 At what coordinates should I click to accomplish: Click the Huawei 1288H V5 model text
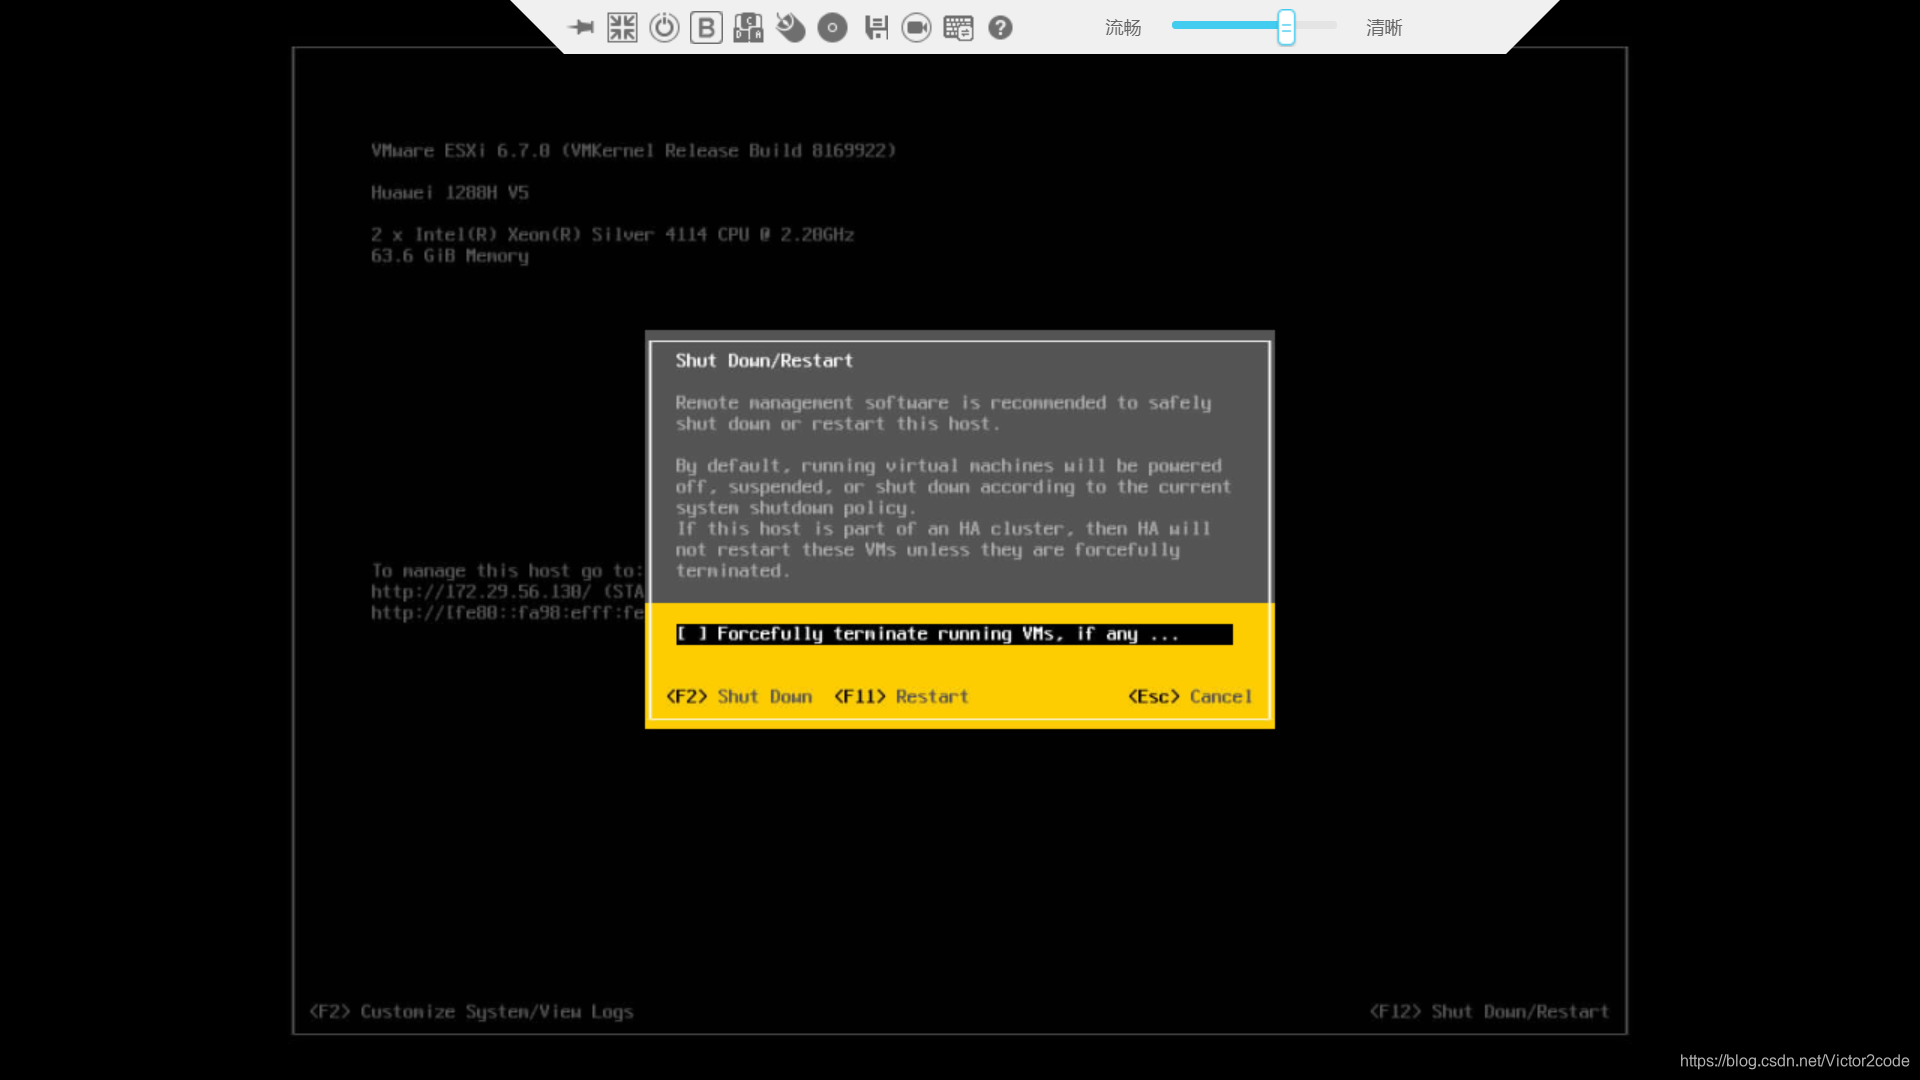(x=450, y=193)
